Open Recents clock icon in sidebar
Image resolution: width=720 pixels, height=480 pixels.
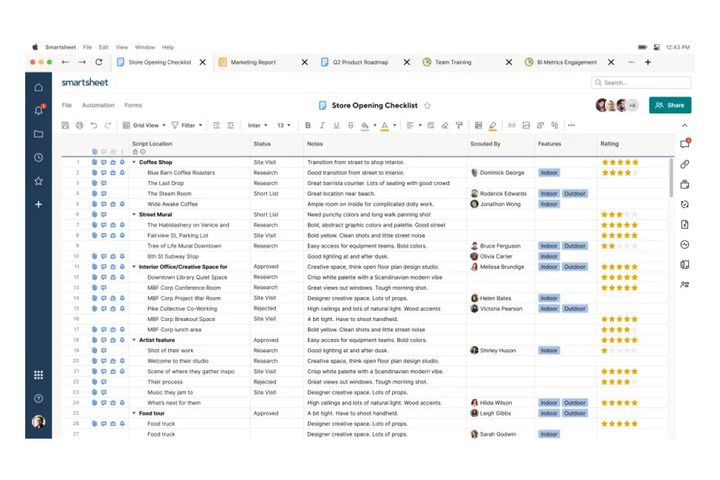[39, 158]
